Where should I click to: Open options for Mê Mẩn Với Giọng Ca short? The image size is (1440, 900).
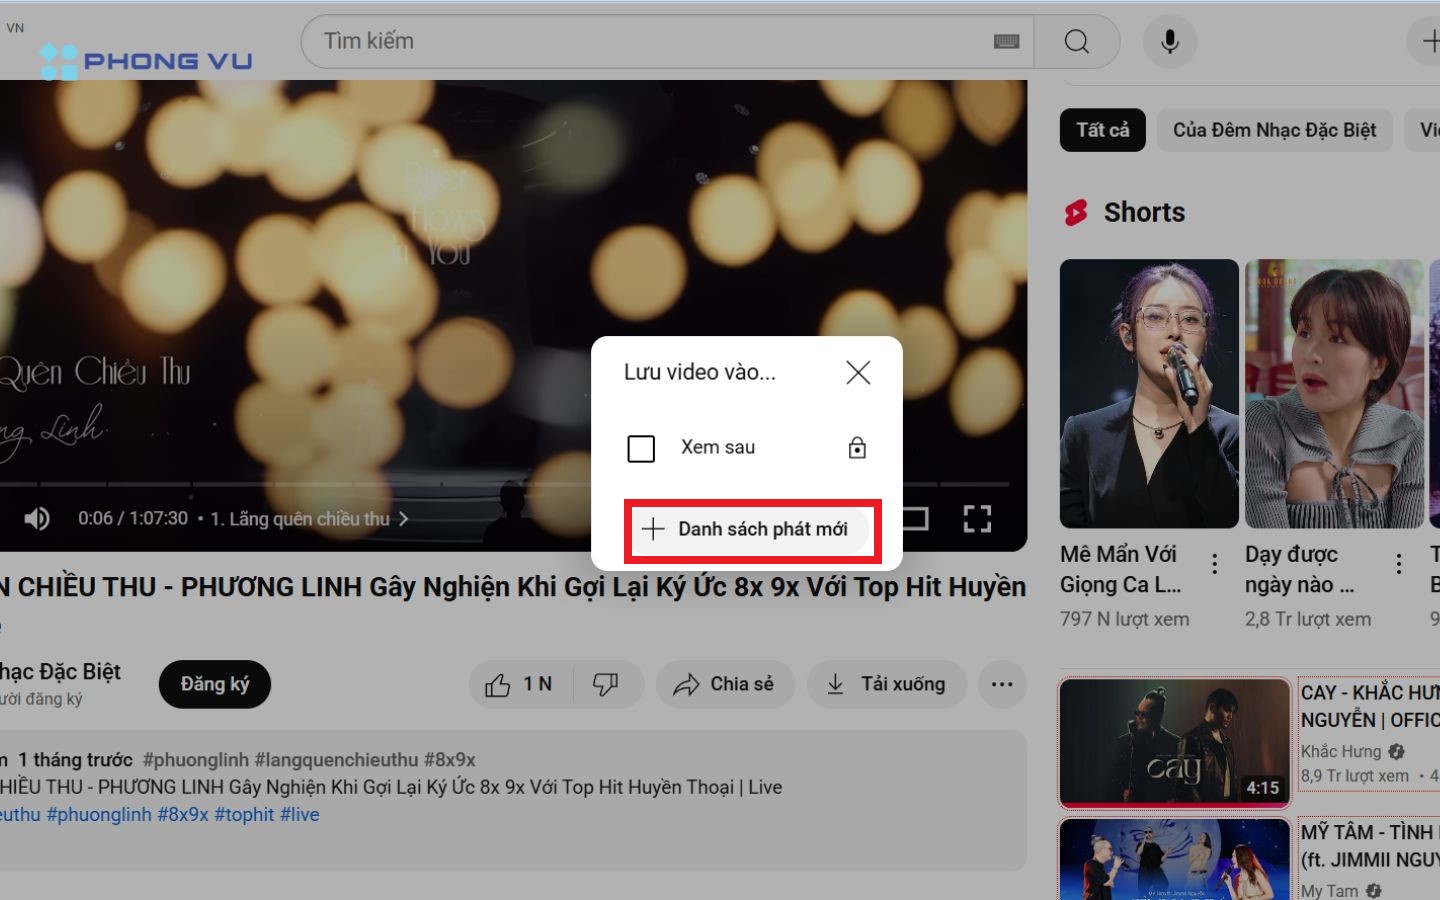1214,564
